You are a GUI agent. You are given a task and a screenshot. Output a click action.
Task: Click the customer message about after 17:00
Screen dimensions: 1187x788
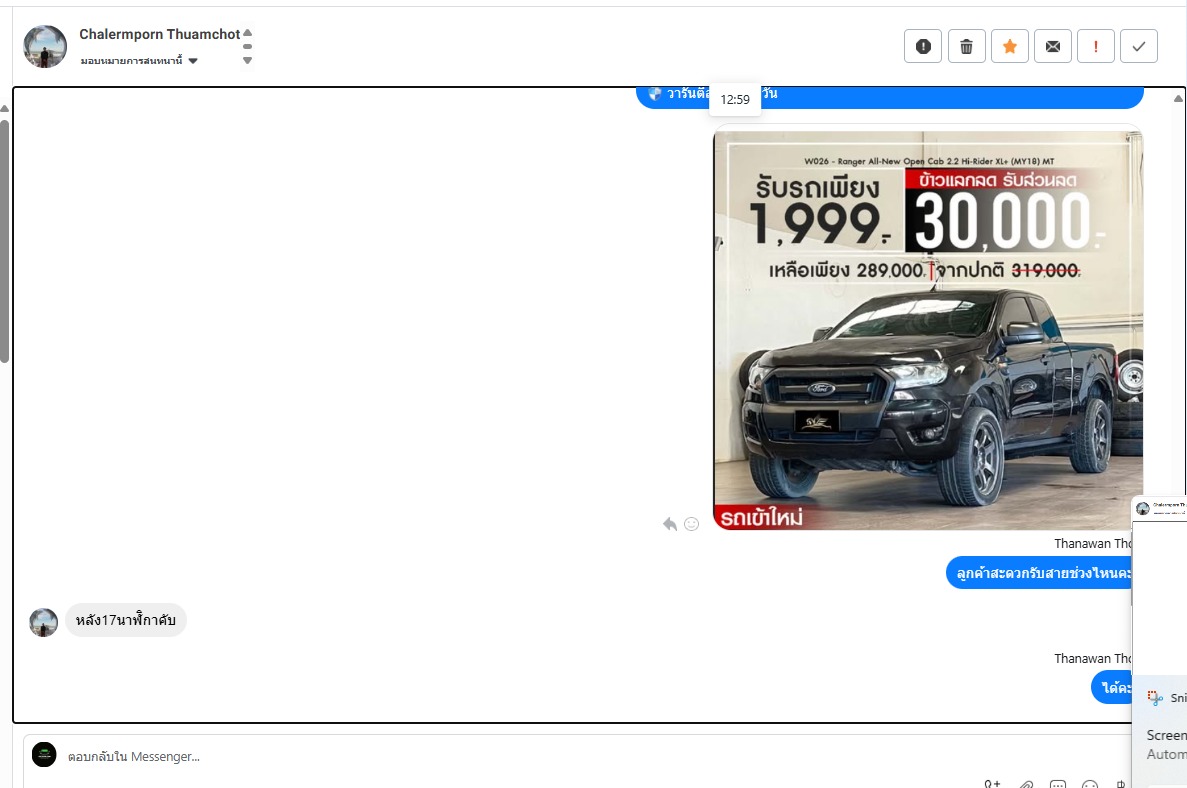126,620
